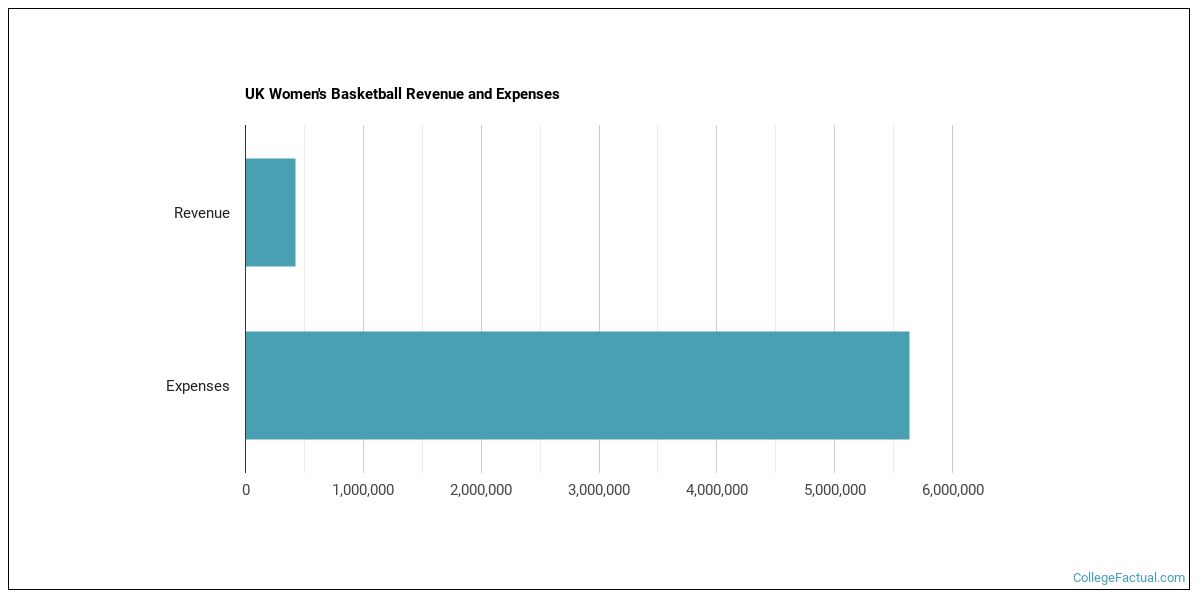Select the chart title about UK Women's Basketball
Image resolution: width=1200 pixels, height=600 pixels.
402,94
